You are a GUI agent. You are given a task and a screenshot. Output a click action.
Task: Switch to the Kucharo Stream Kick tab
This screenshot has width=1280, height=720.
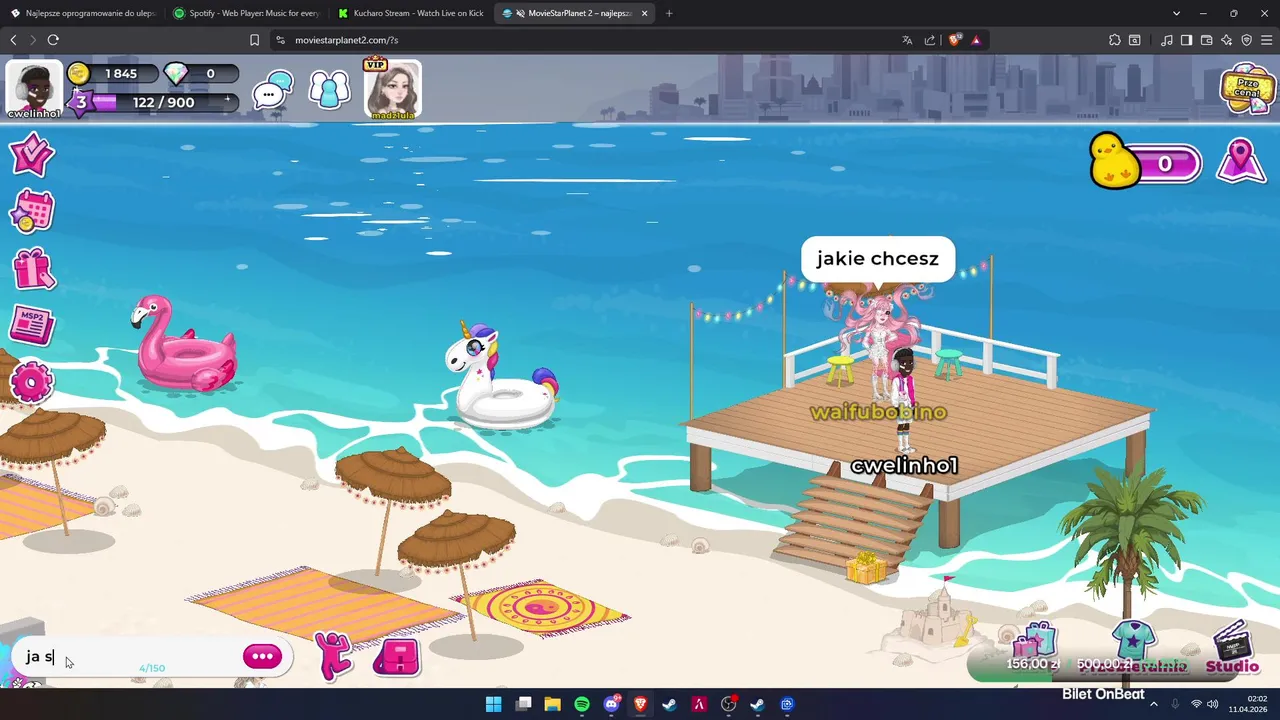[x=410, y=13]
